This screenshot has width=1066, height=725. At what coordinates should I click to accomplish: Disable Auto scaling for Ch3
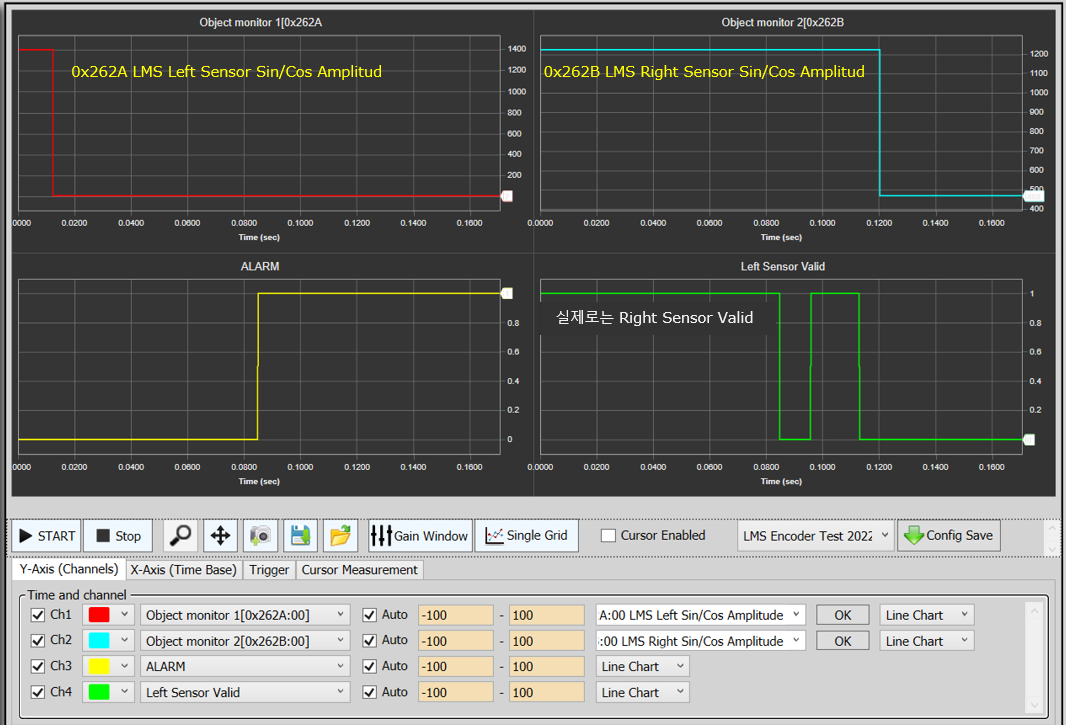[369, 666]
